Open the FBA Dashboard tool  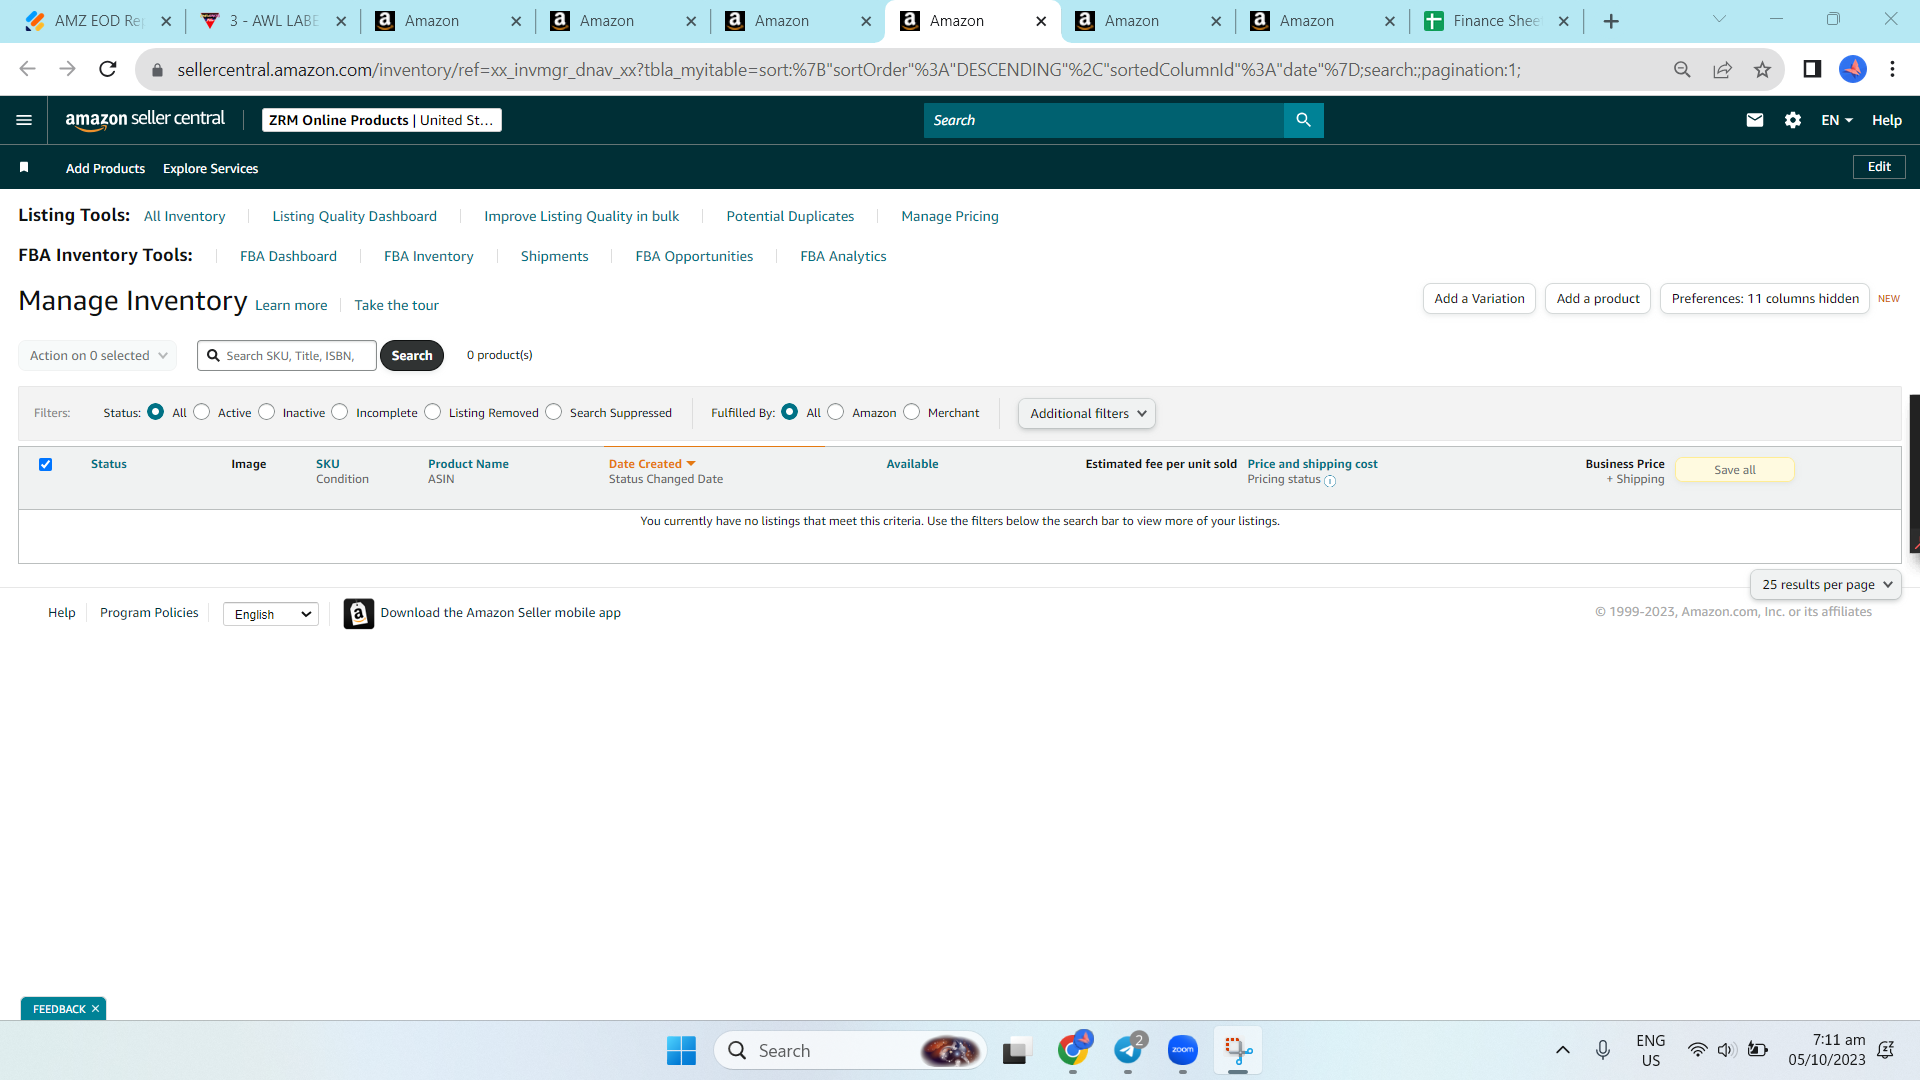288,256
